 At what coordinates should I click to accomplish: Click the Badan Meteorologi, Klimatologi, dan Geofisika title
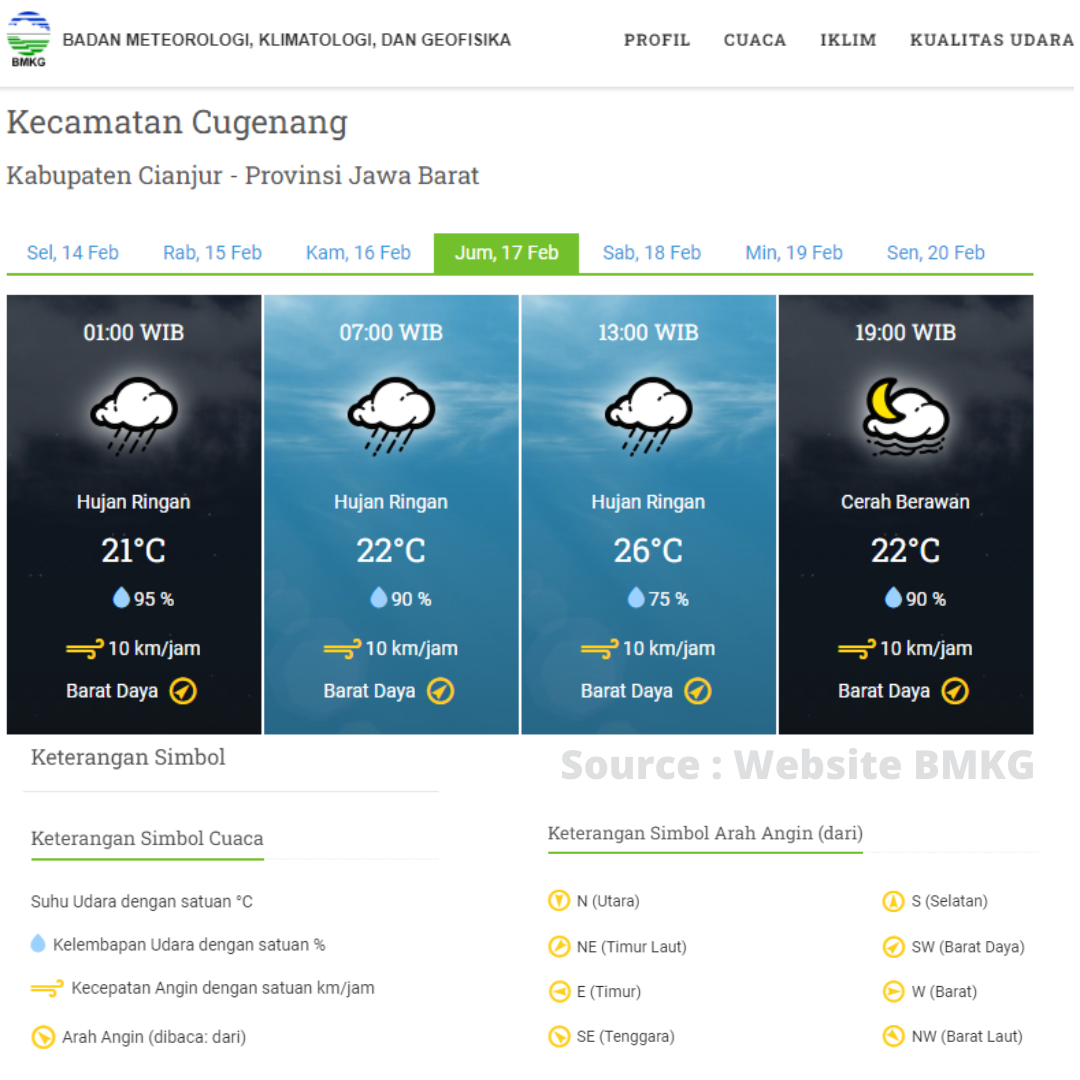pyautogui.click(x=287, y=40)
